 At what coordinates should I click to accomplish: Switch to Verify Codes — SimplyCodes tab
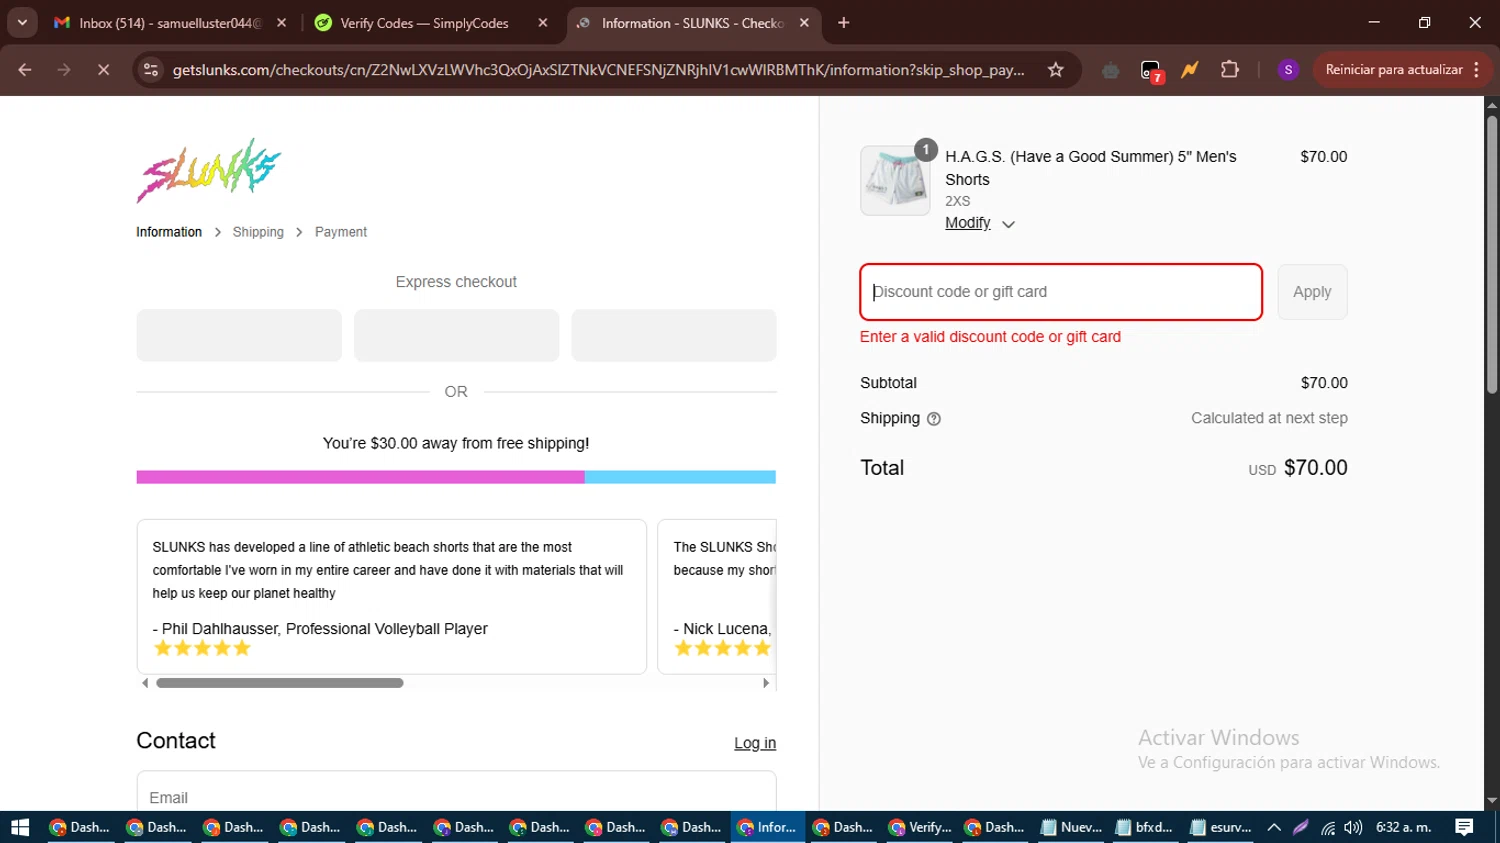click(x=424, y=23)
